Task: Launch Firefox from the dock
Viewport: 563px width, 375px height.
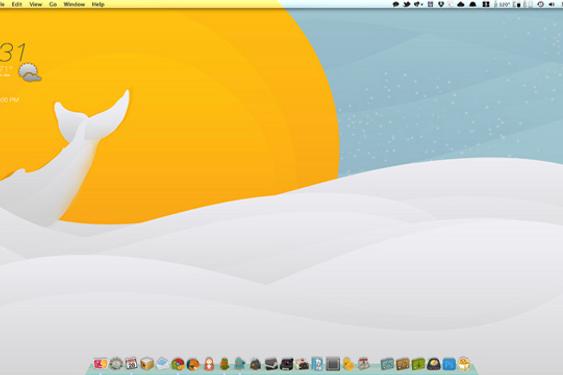Action: point(193,364)
